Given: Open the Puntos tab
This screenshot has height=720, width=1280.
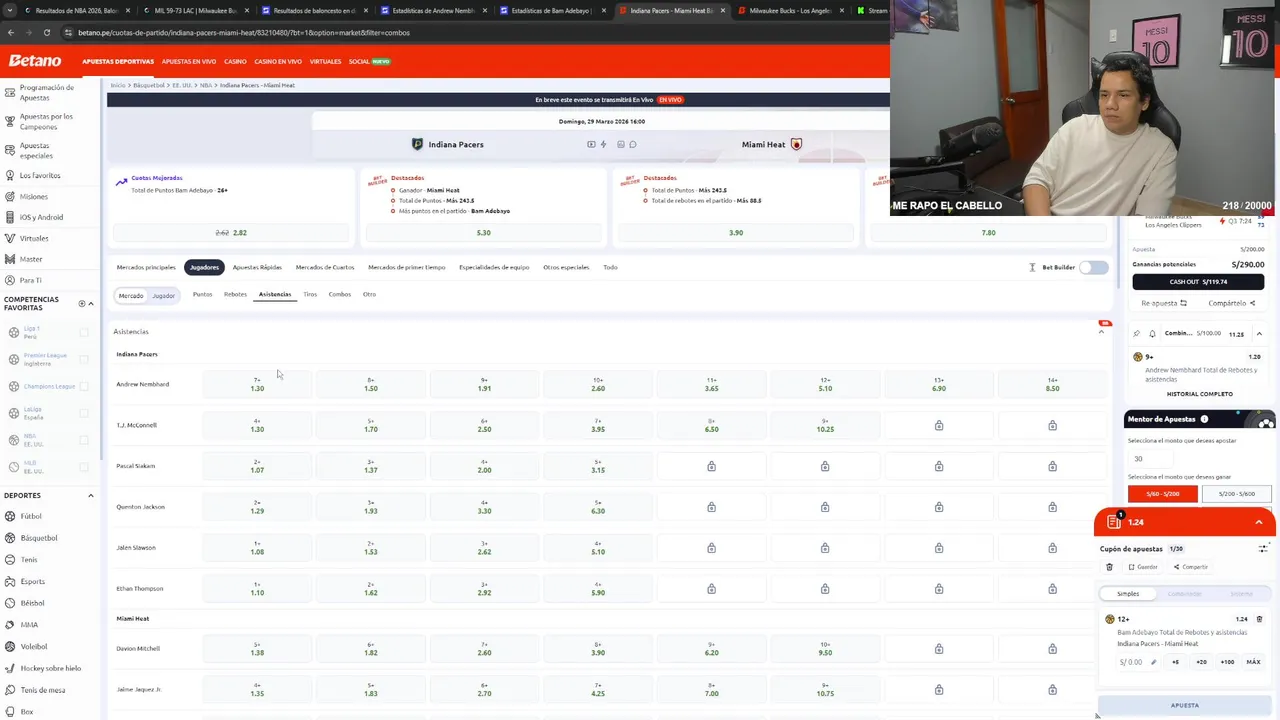Looking at the screenshot, I should [202, 294].
